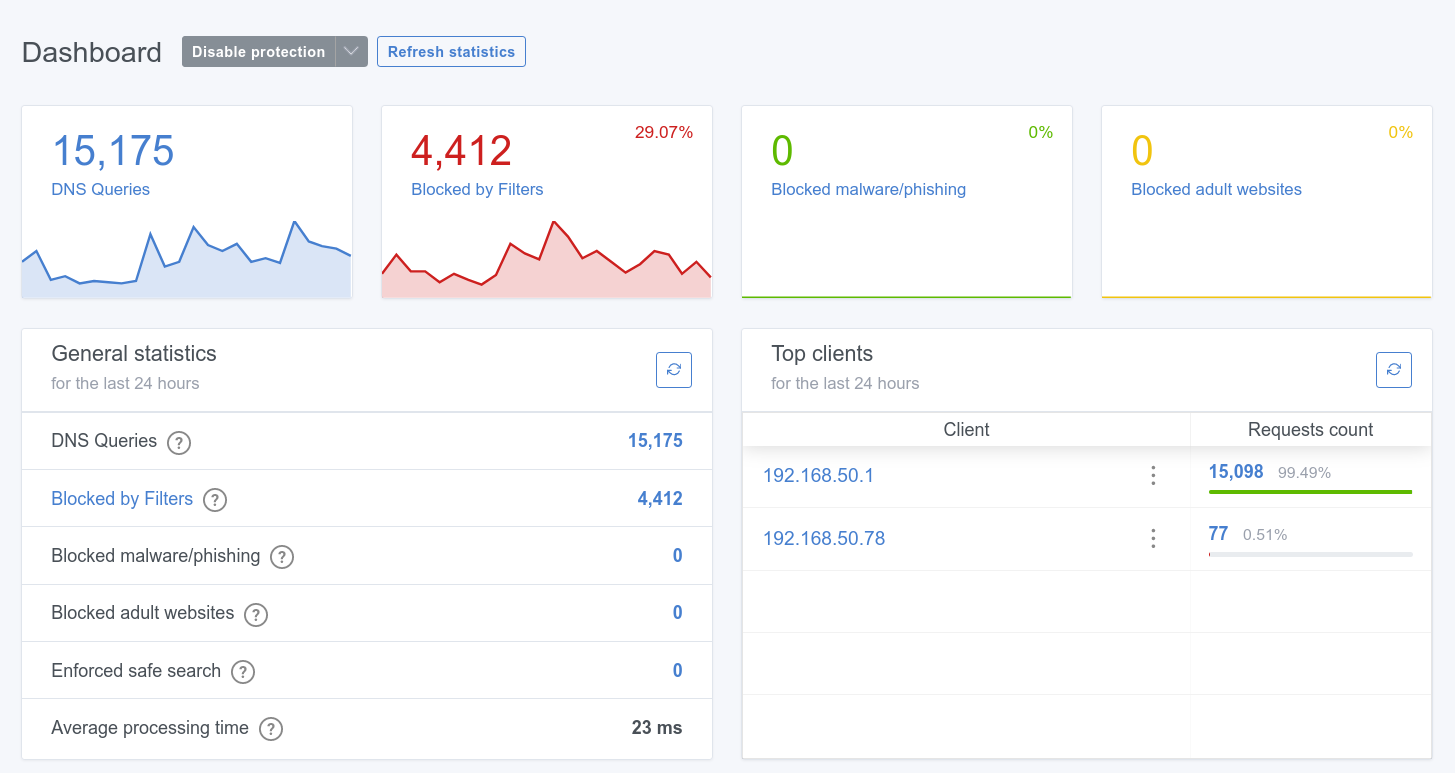Show help for Blocked by Filters row
This screenshot has height=773, width=1455.
click(215, 500)
